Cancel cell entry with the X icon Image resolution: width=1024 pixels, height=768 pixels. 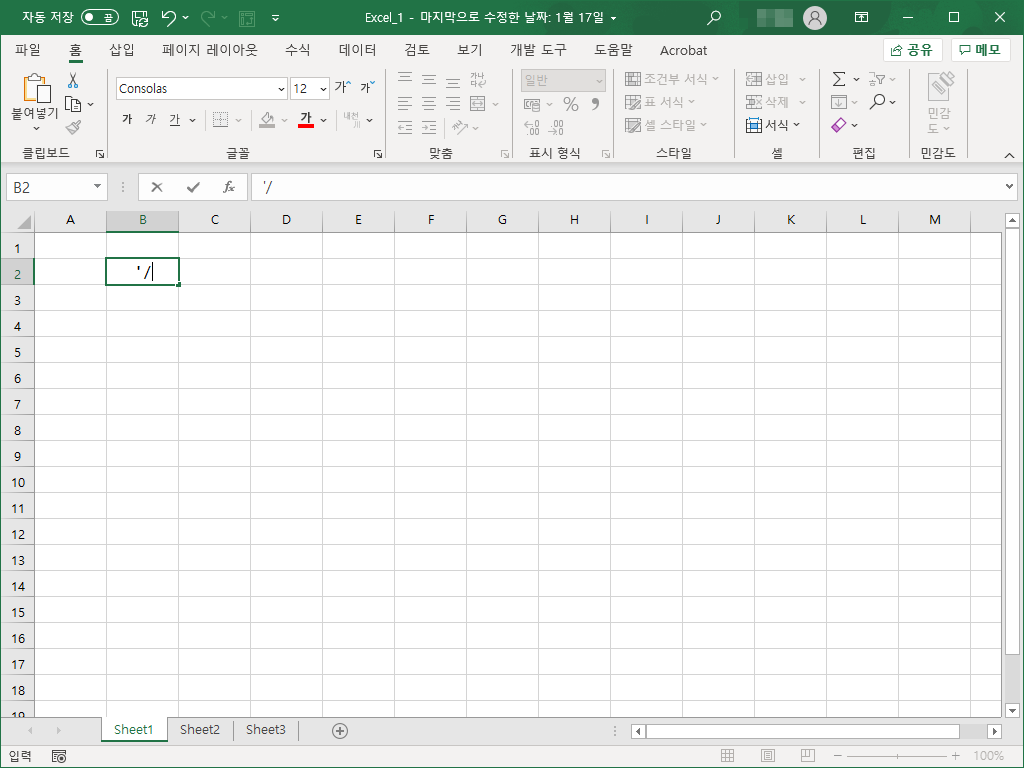(157, 187)
